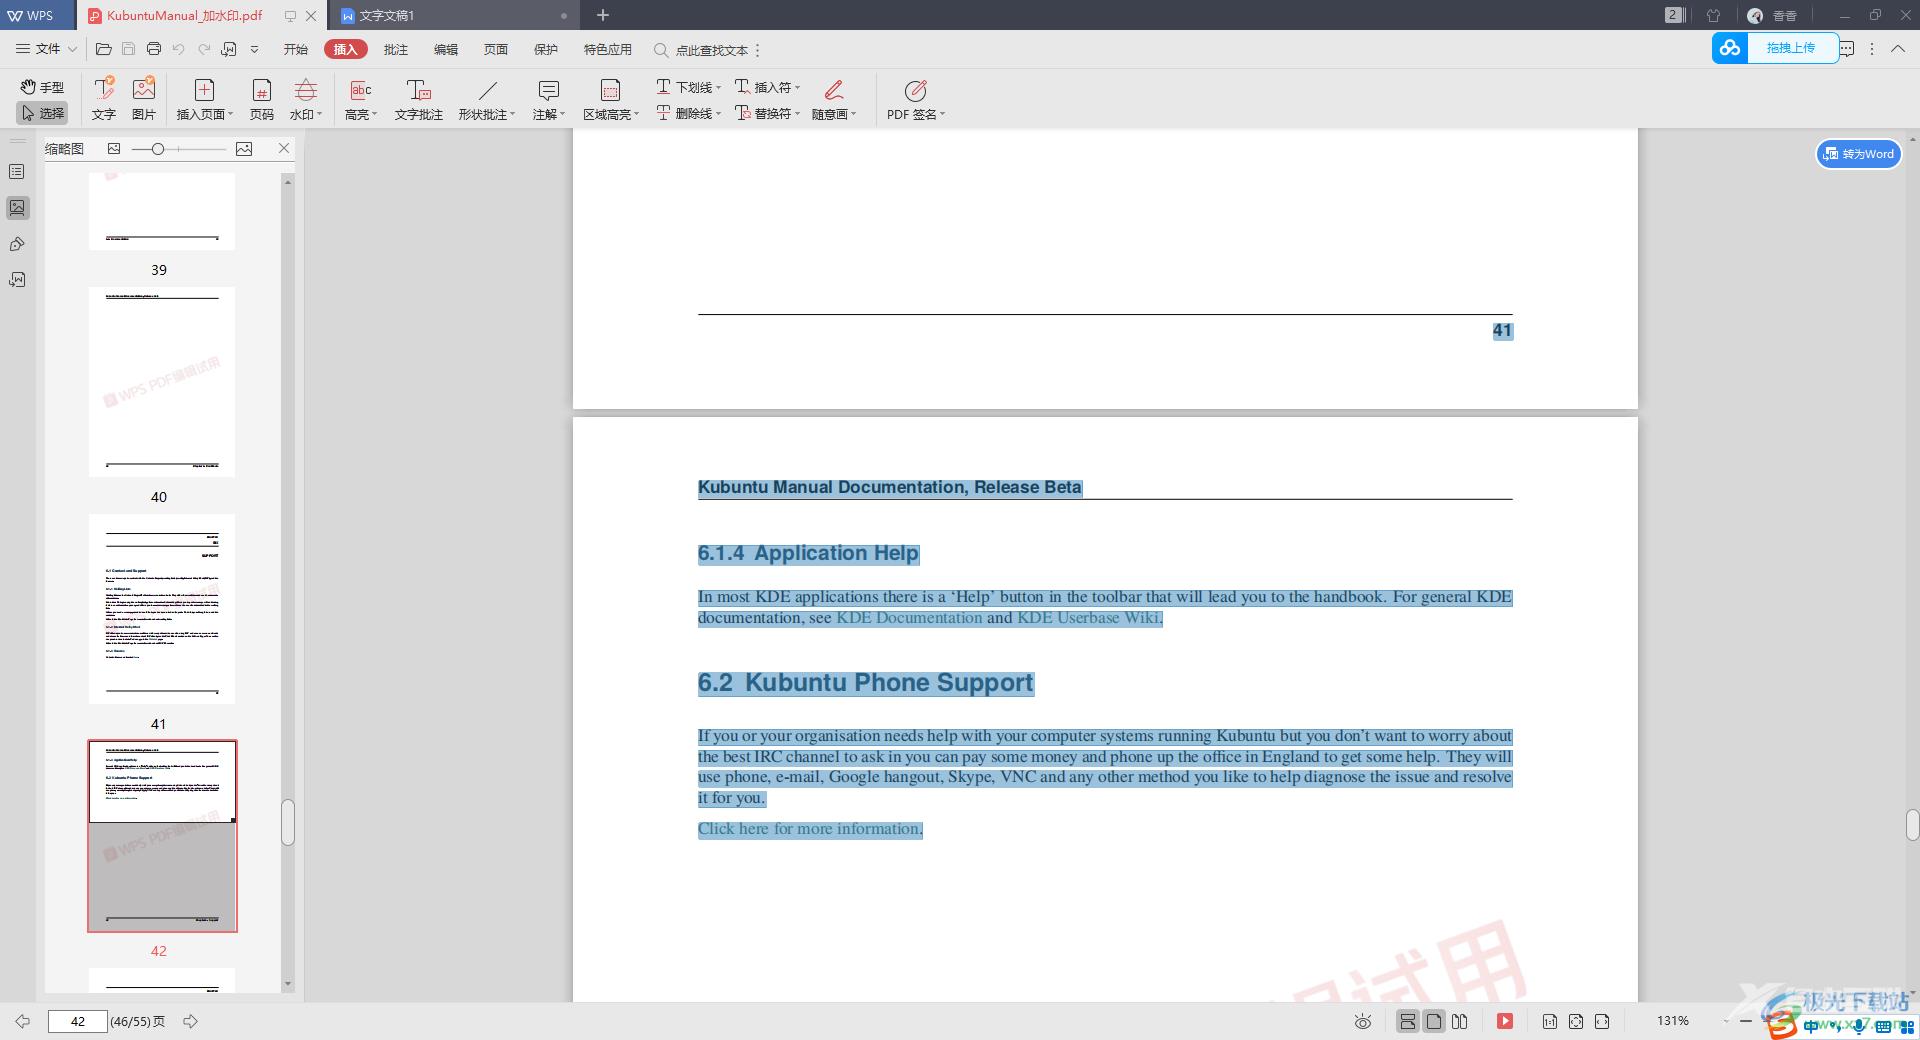The height and width of the screenshot is (1040, 1920).
Task: Switch to the 开始 tab
Action: point(295,49)
